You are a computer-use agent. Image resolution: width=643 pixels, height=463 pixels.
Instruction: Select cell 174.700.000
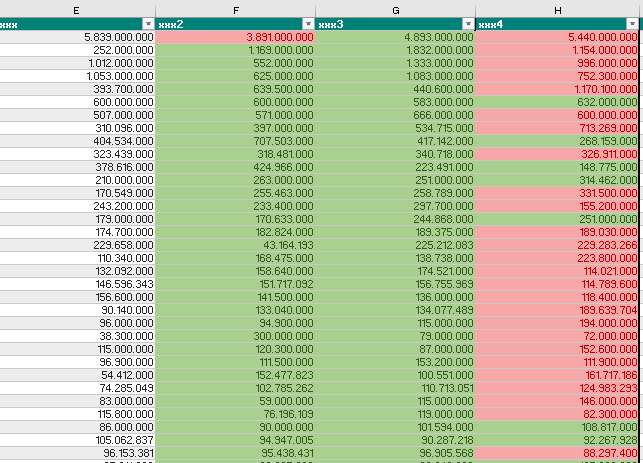click(x=78, y=232)
